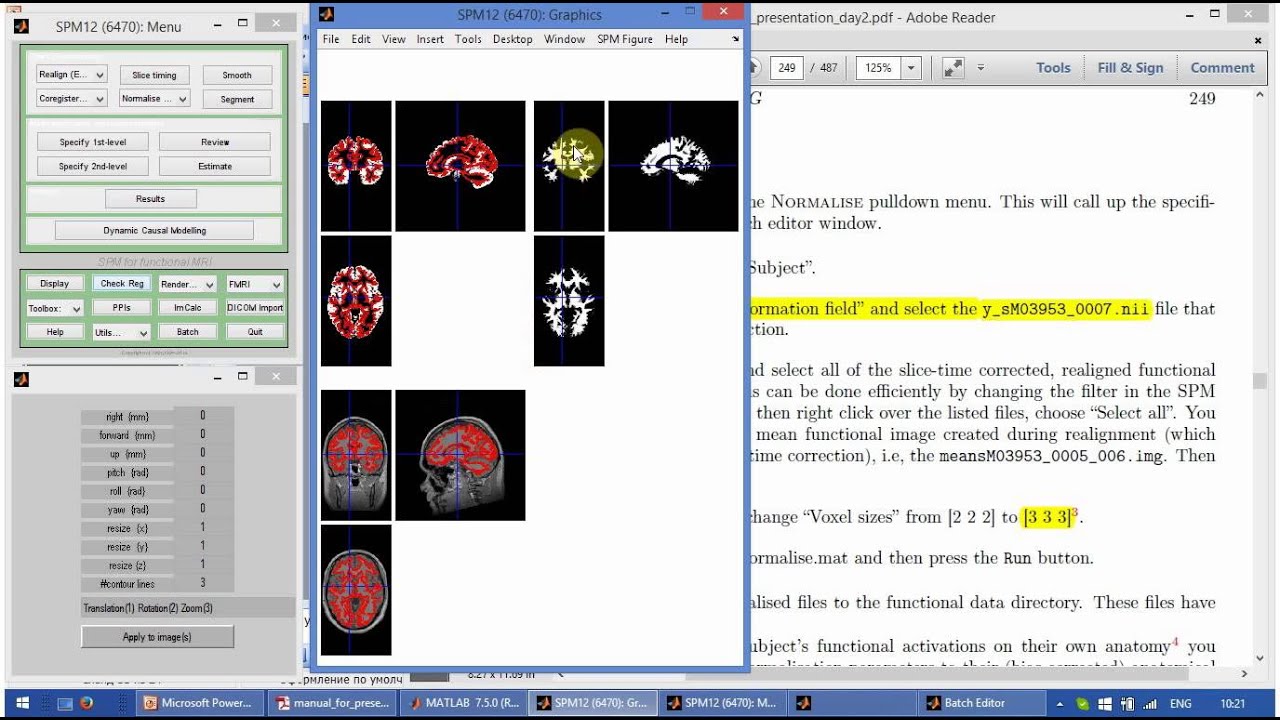
Task: Open the ImCalc tool
Action: (x=187, y=308)
